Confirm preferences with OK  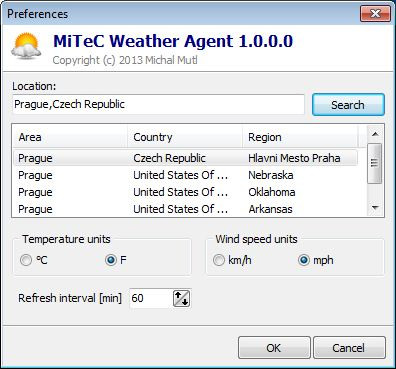[274, 348]
